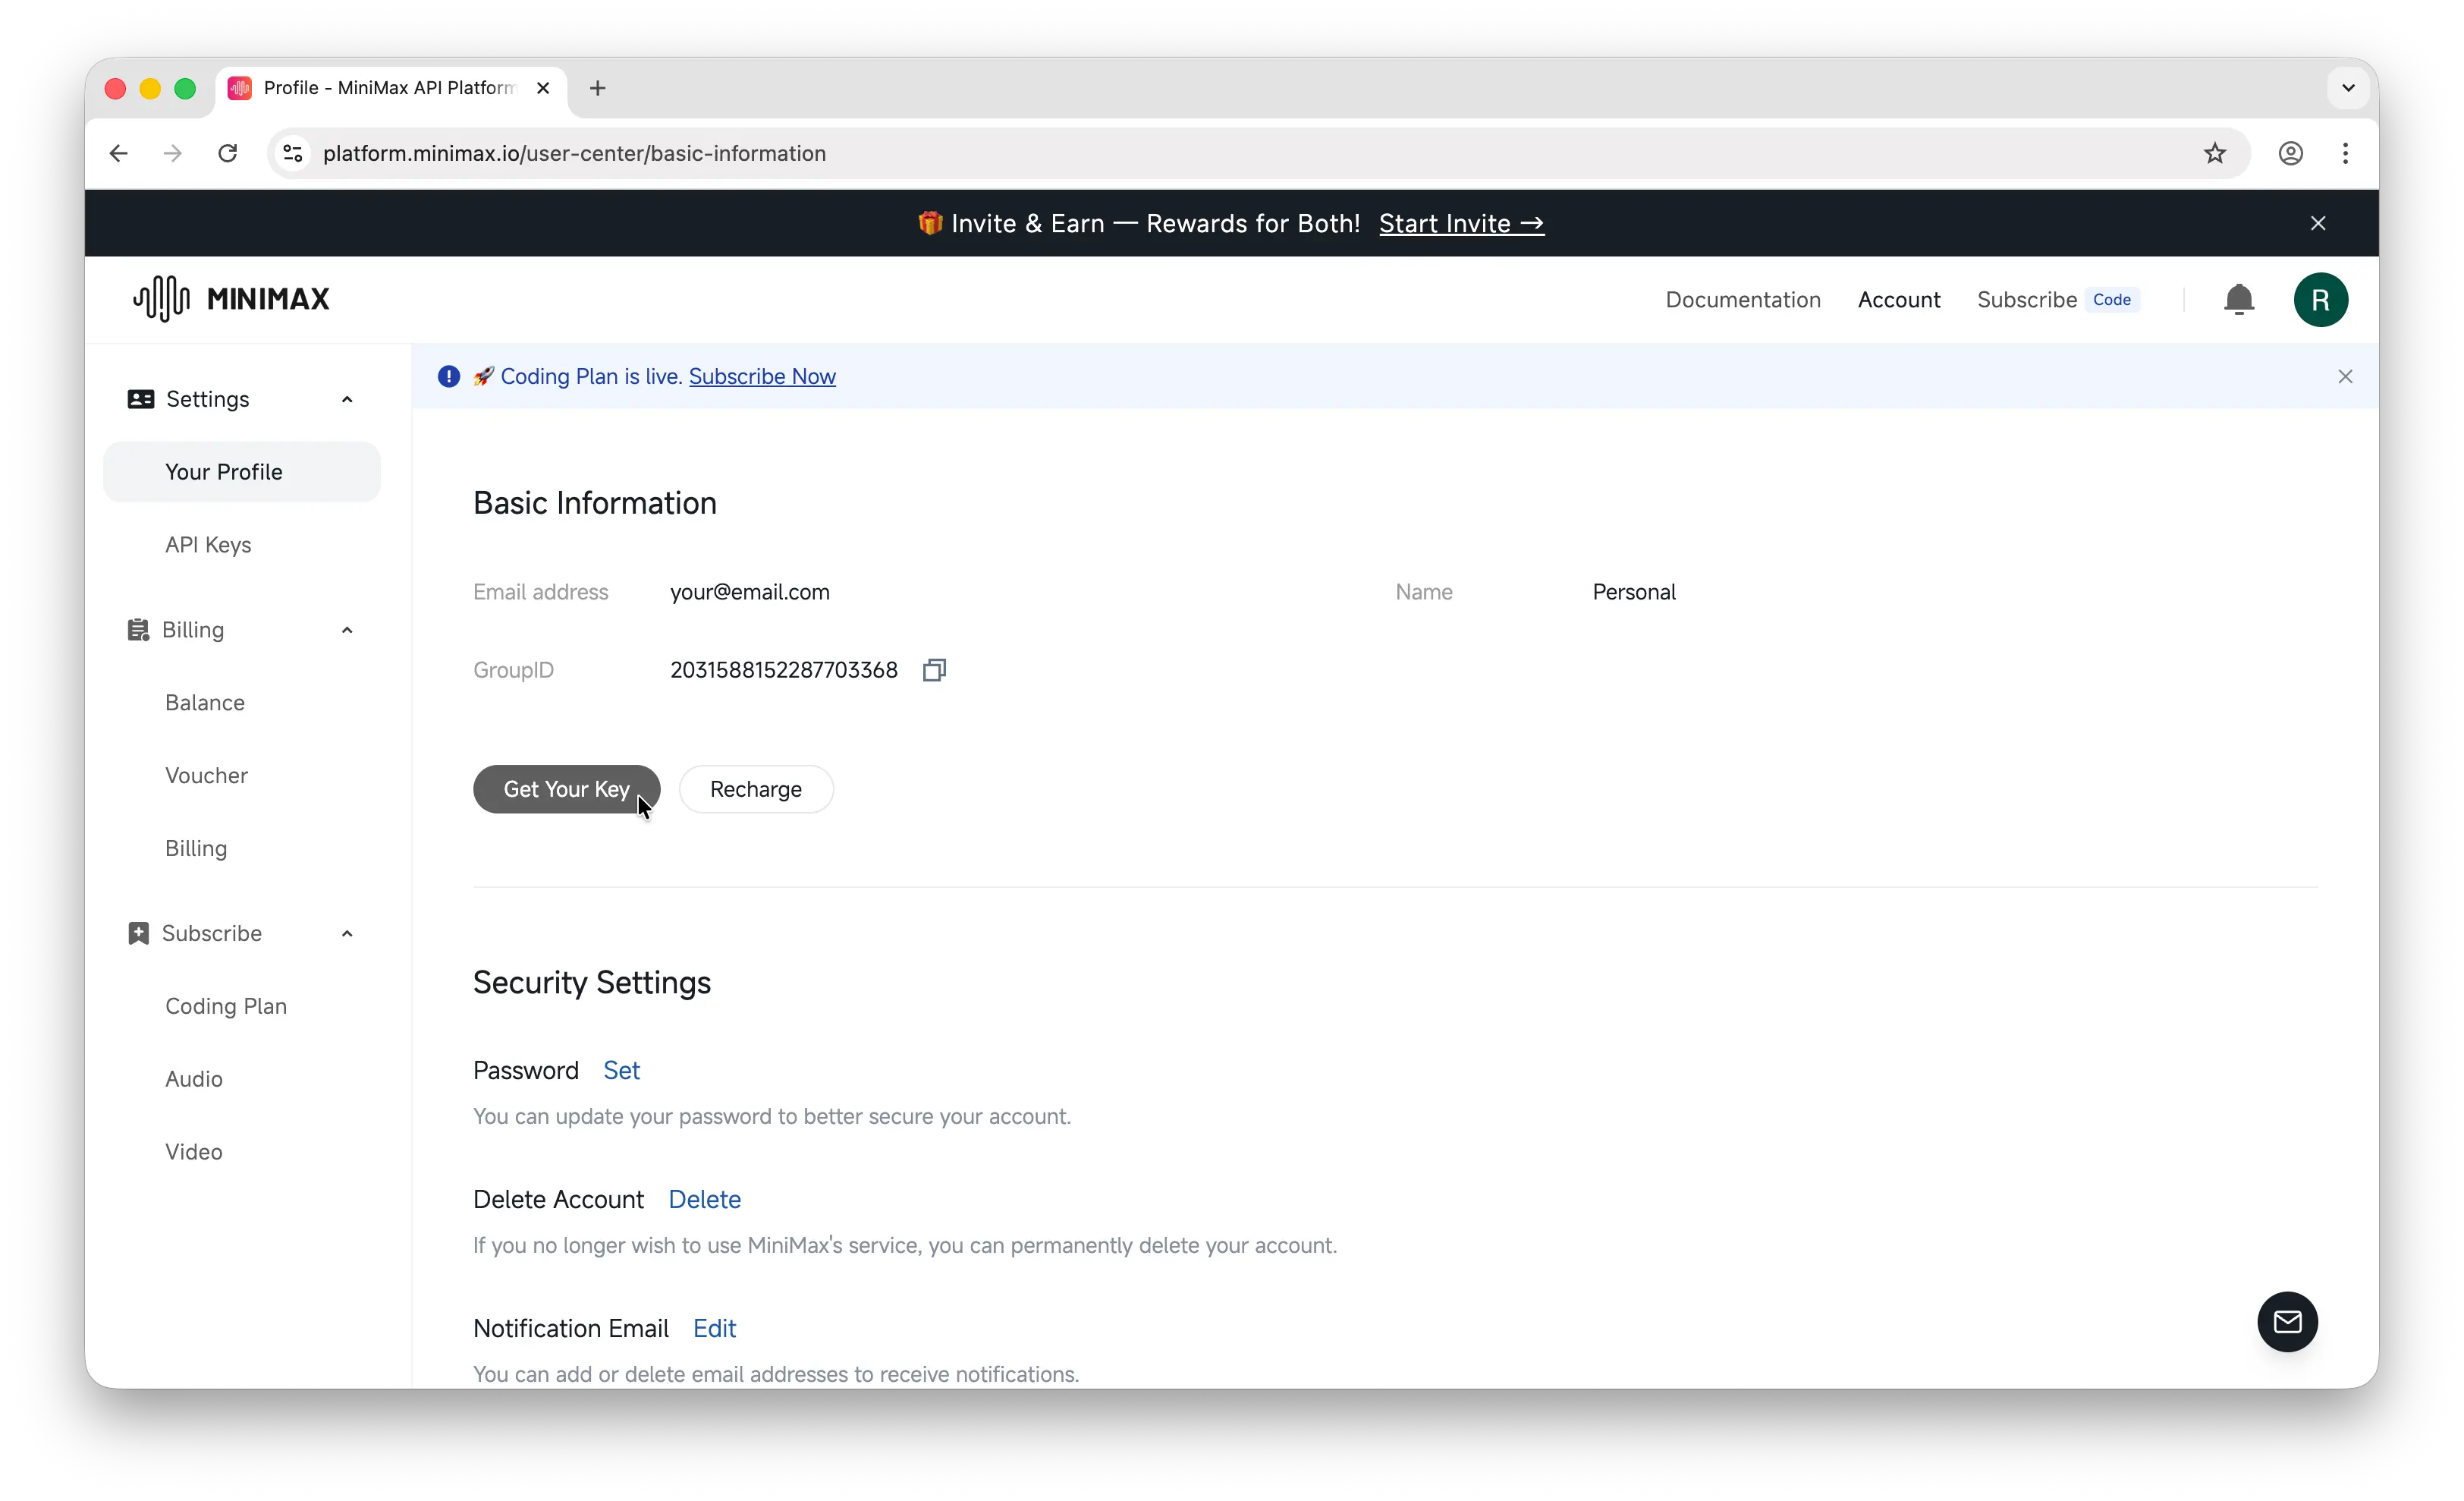Reload the current page
Screen dimensions: 2464x1501
pyautogui.click(x=227, y=153)
